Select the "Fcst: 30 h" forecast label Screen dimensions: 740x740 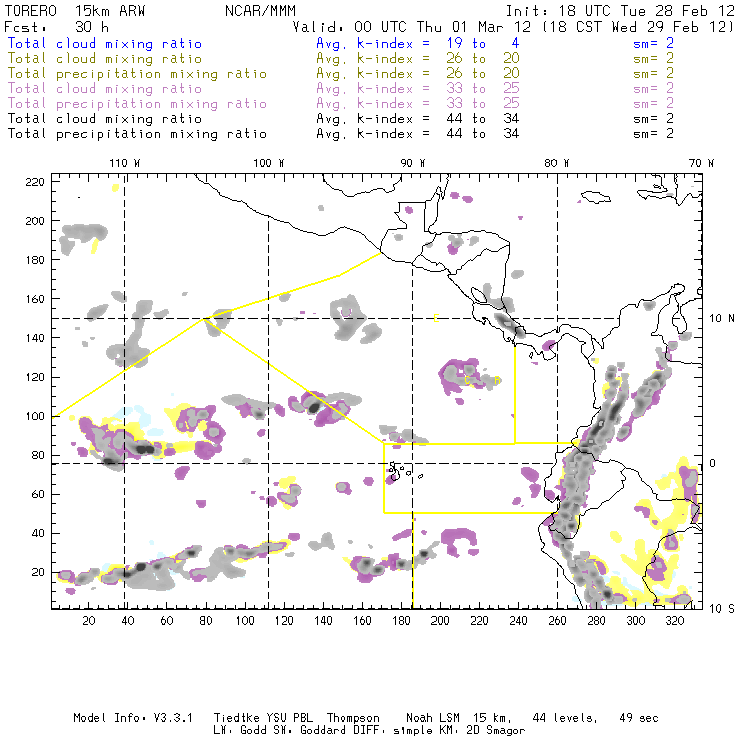[56, 26]
